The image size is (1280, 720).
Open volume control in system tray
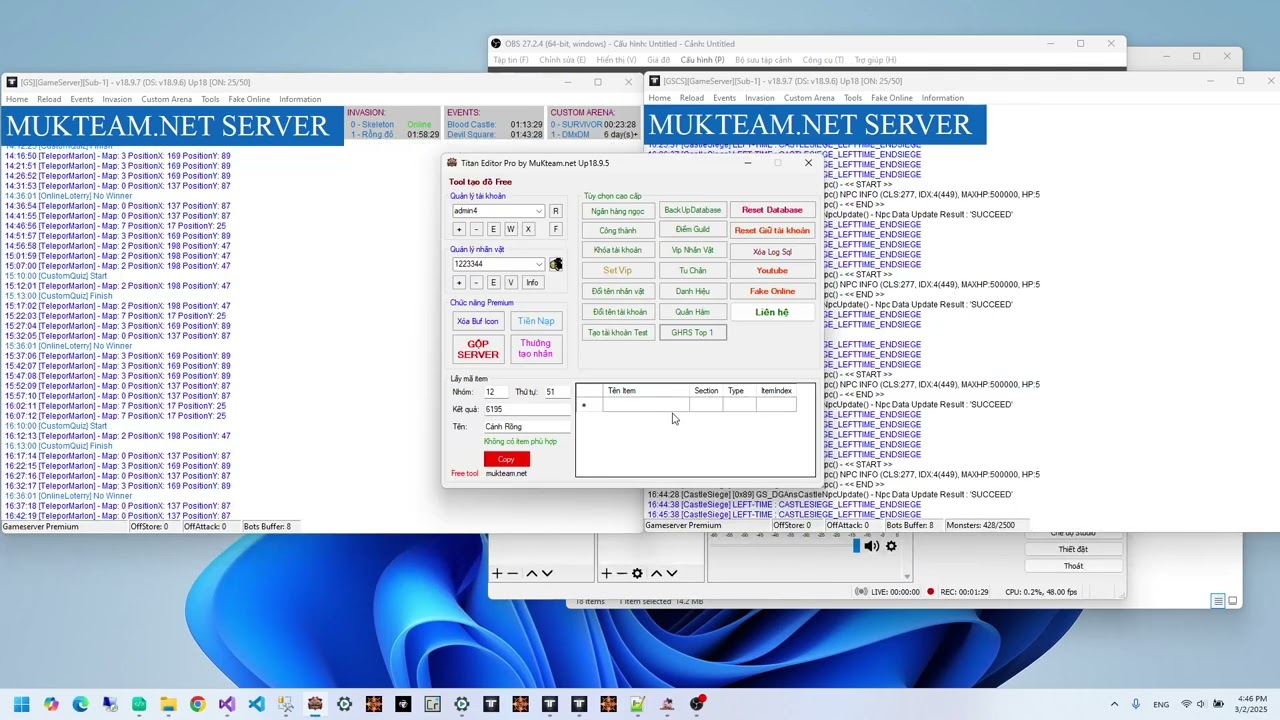[1201, 704]
